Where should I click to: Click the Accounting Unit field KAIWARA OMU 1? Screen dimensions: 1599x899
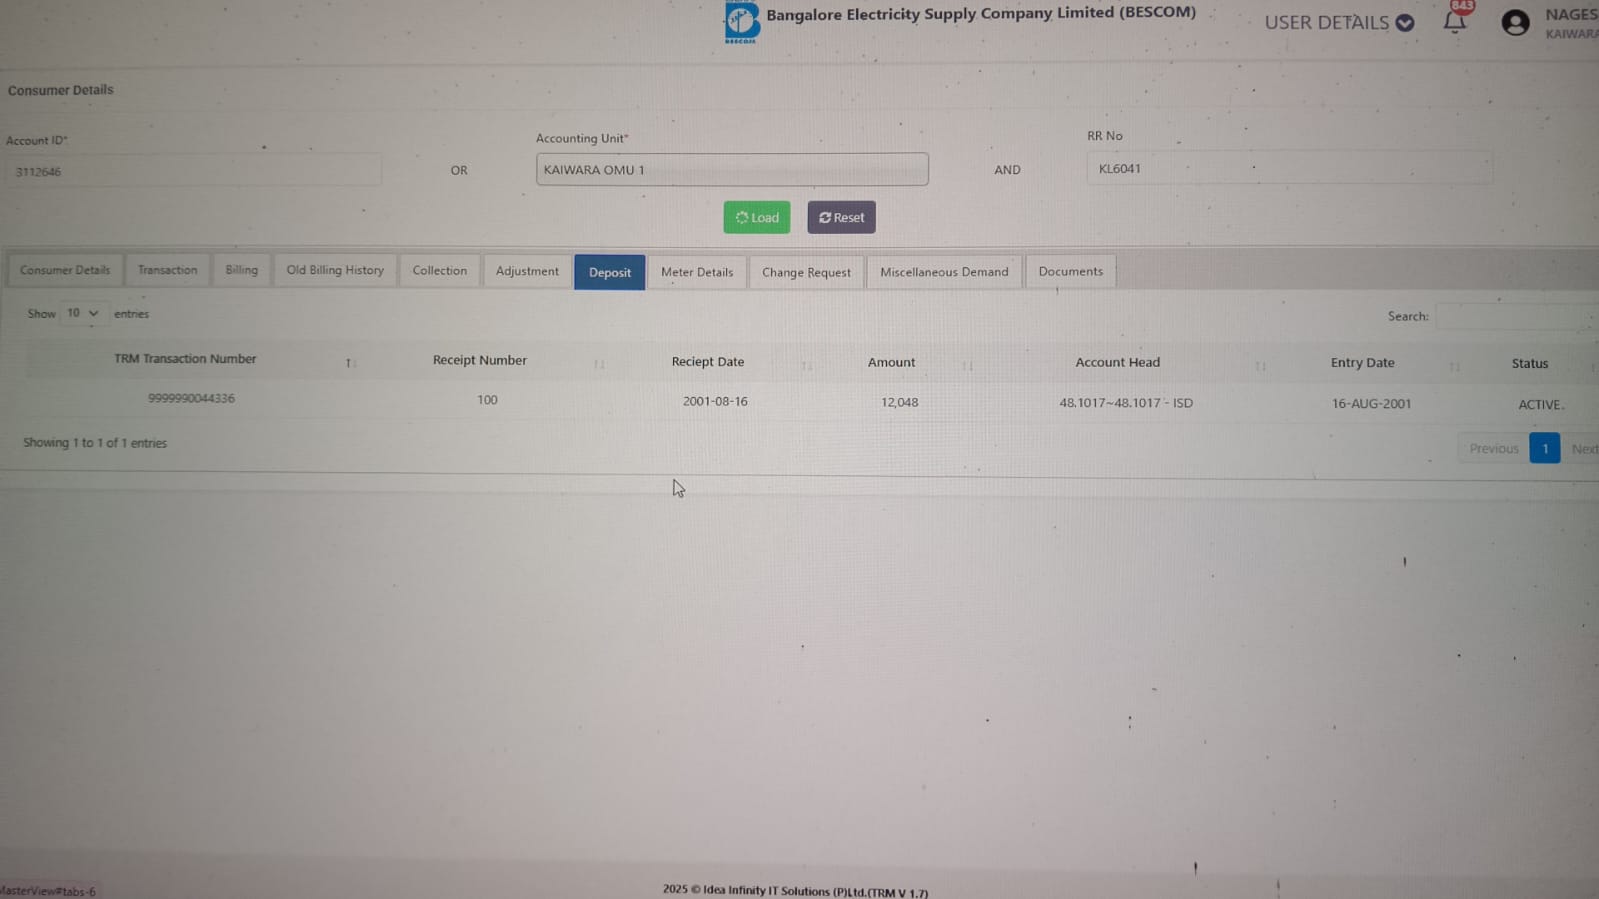[x=732, y=169]
